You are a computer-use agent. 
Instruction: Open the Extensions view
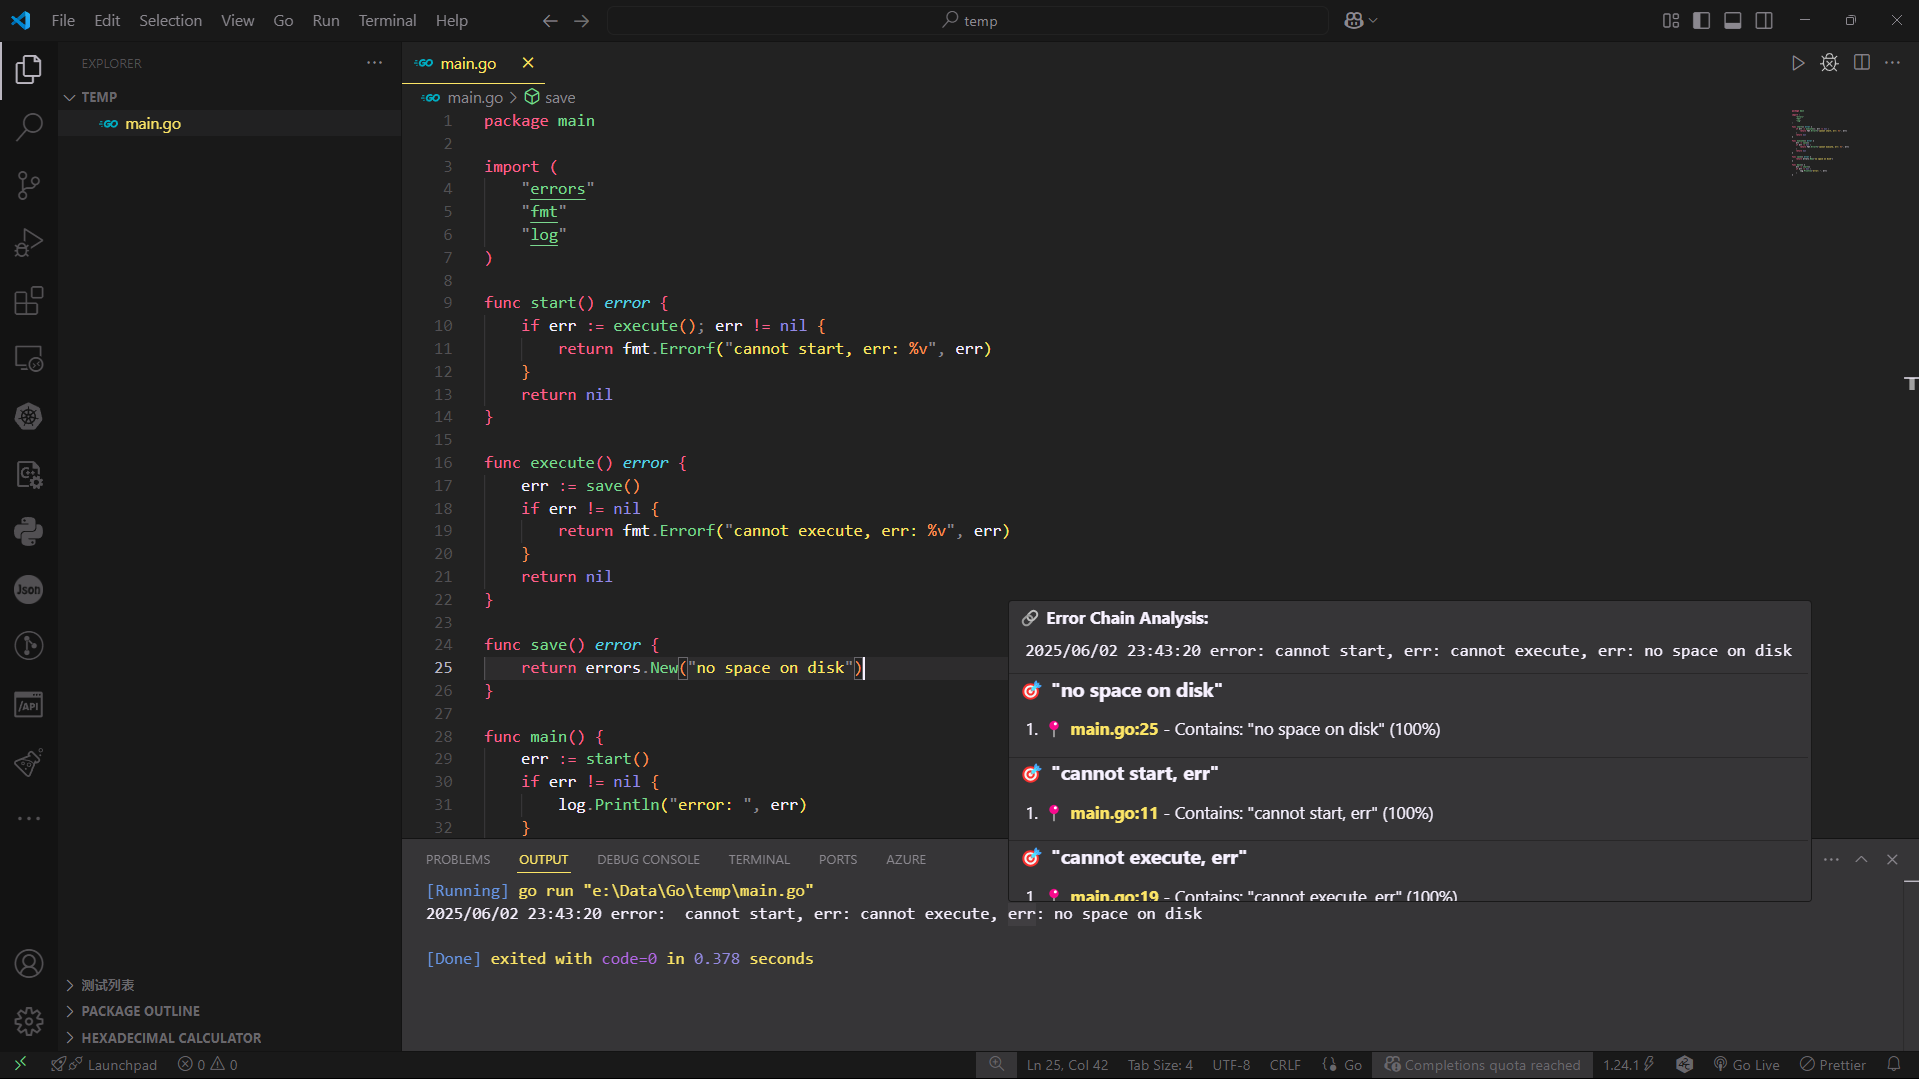coord(29,301)
